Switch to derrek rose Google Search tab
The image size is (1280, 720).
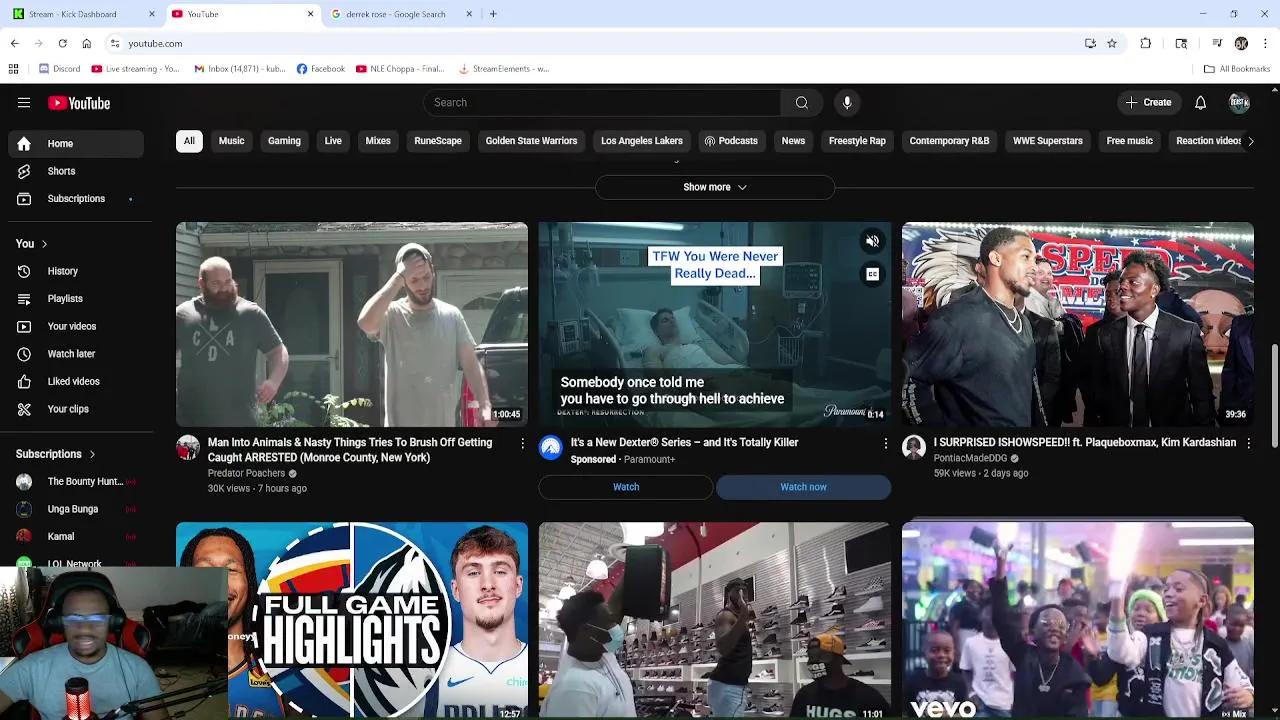pos(400,14)
